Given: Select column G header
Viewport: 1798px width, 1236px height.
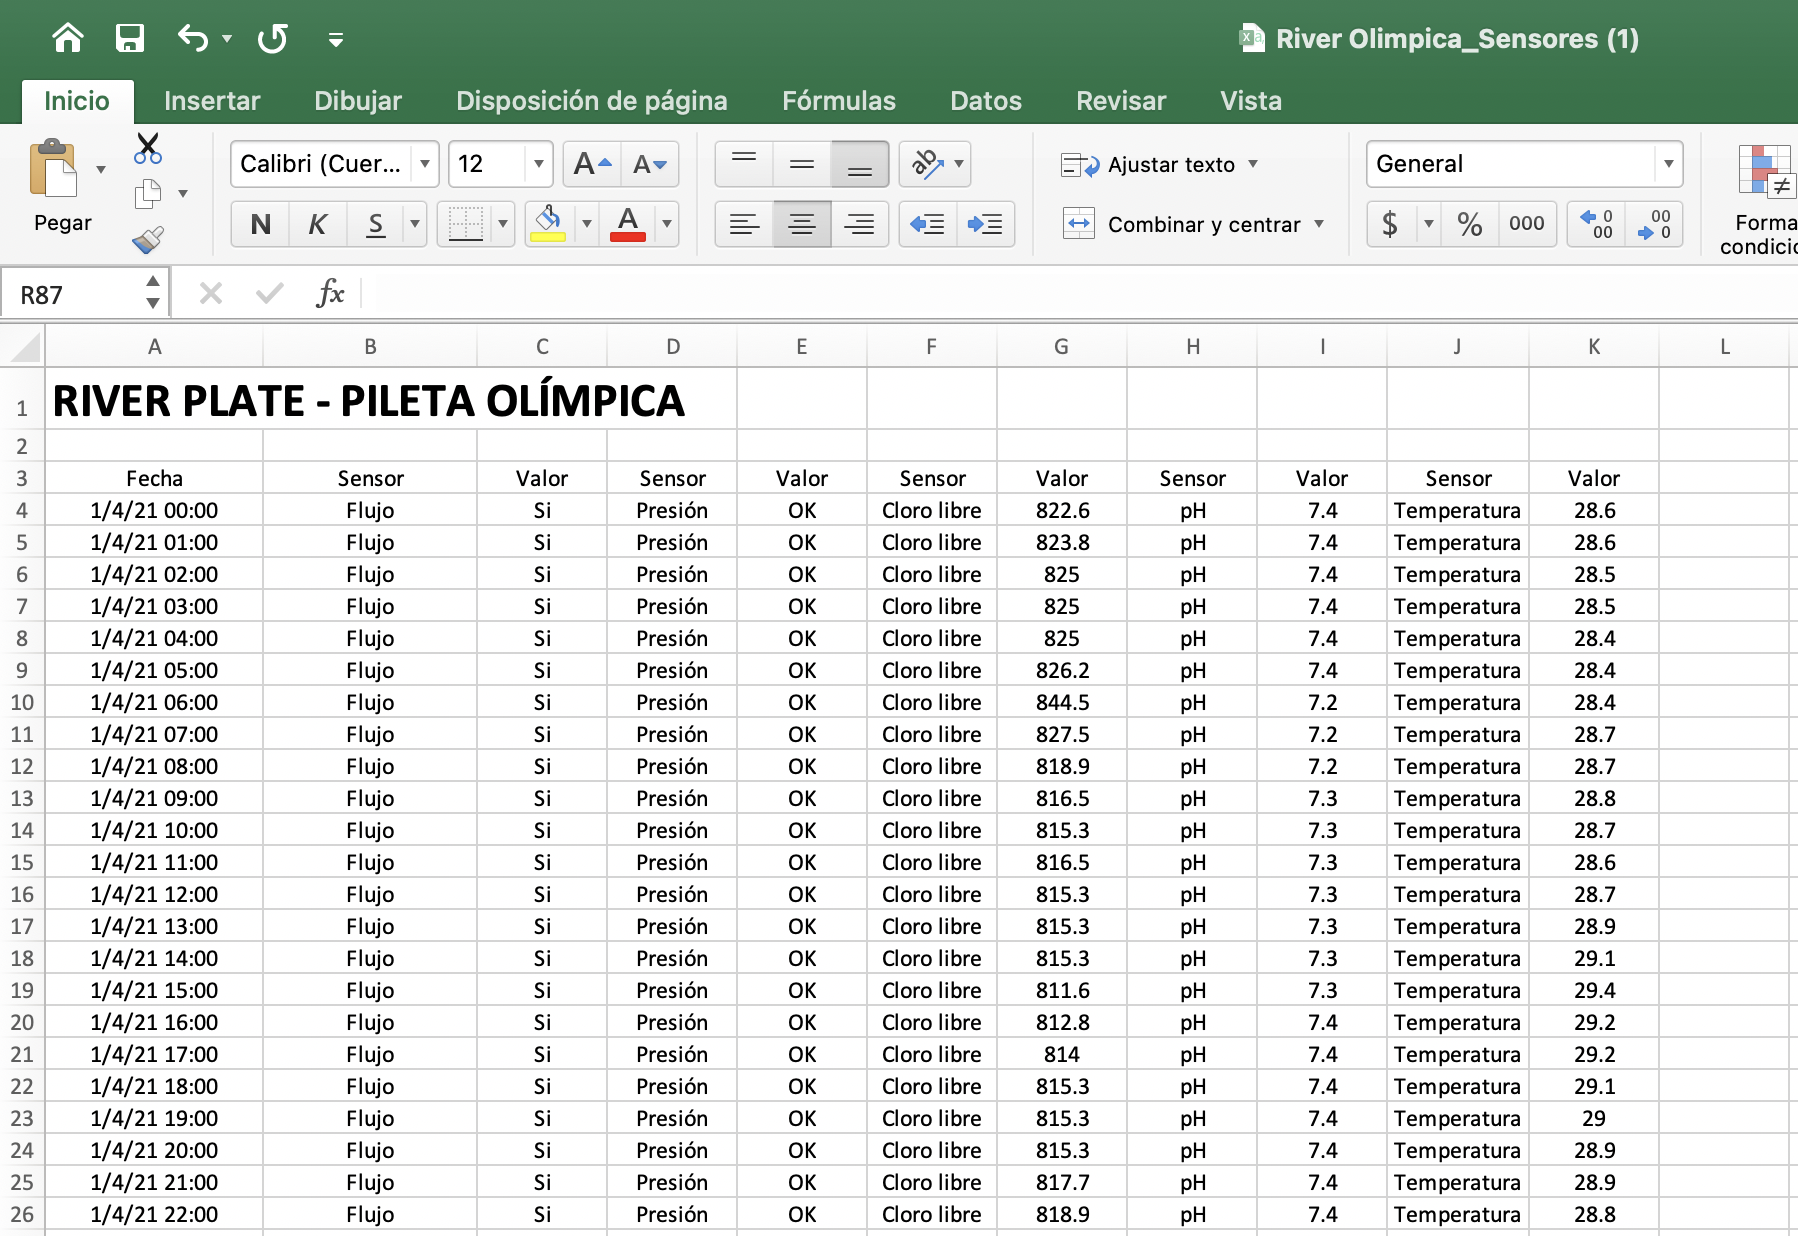Looking at the screenshot, I should [1062, 347].
